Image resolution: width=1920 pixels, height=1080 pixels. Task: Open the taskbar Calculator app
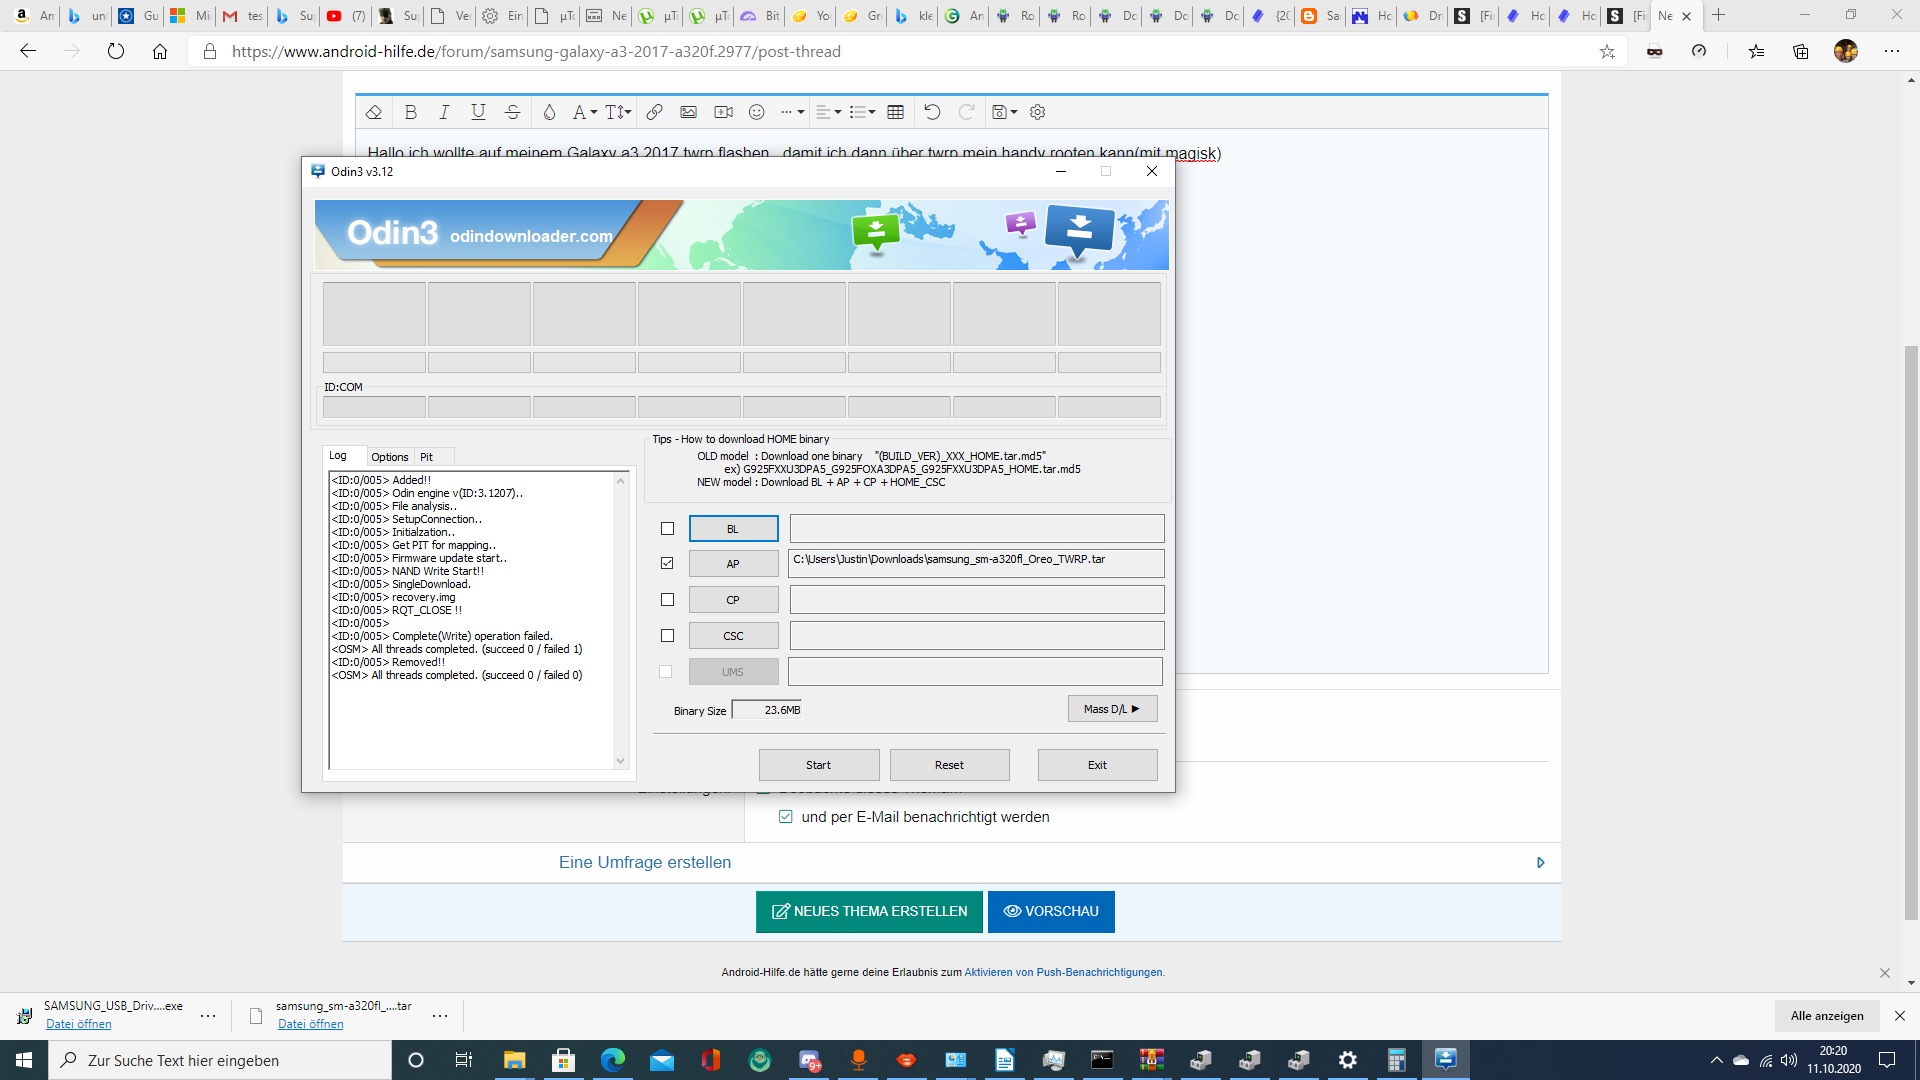pos(1396,1060)
